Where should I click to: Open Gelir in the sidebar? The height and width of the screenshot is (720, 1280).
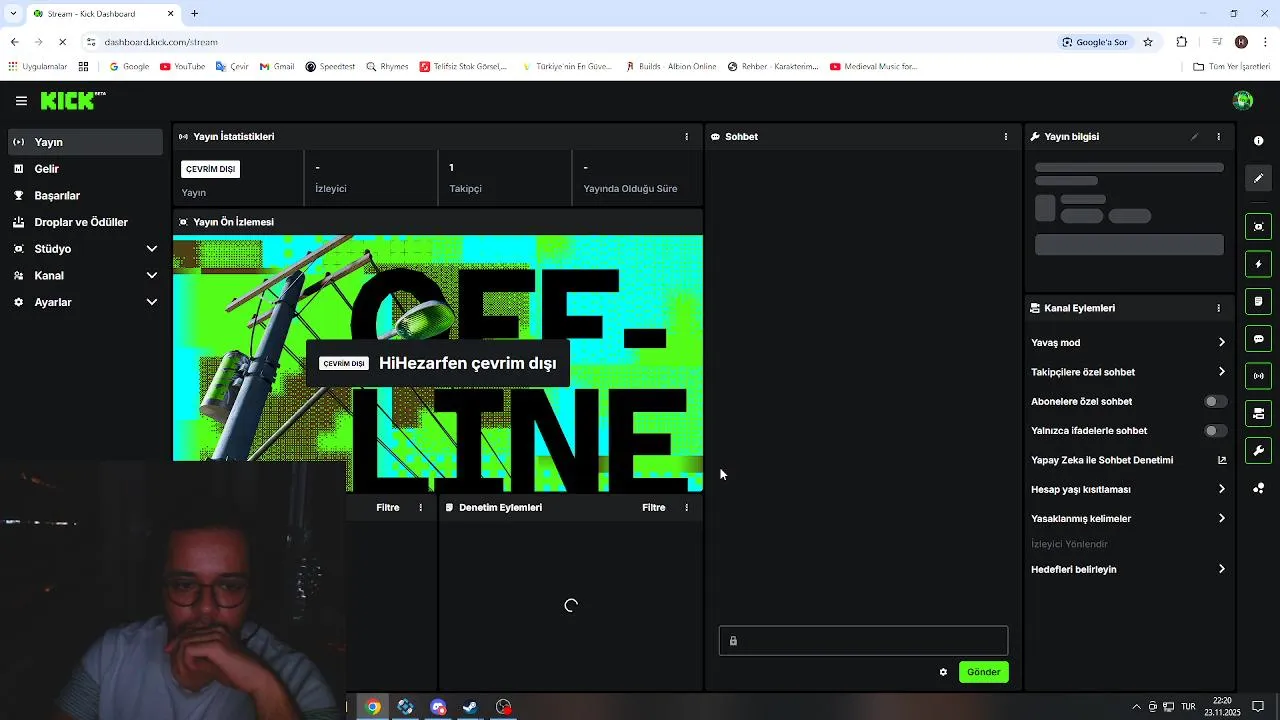pyautogui.click(x=85, y=169)
